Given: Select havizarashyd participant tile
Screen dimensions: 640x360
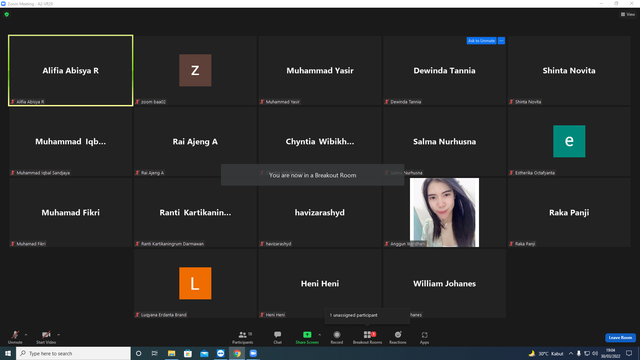Looking at the screenshot, I should pyautogui.click(x=320, y=212).
